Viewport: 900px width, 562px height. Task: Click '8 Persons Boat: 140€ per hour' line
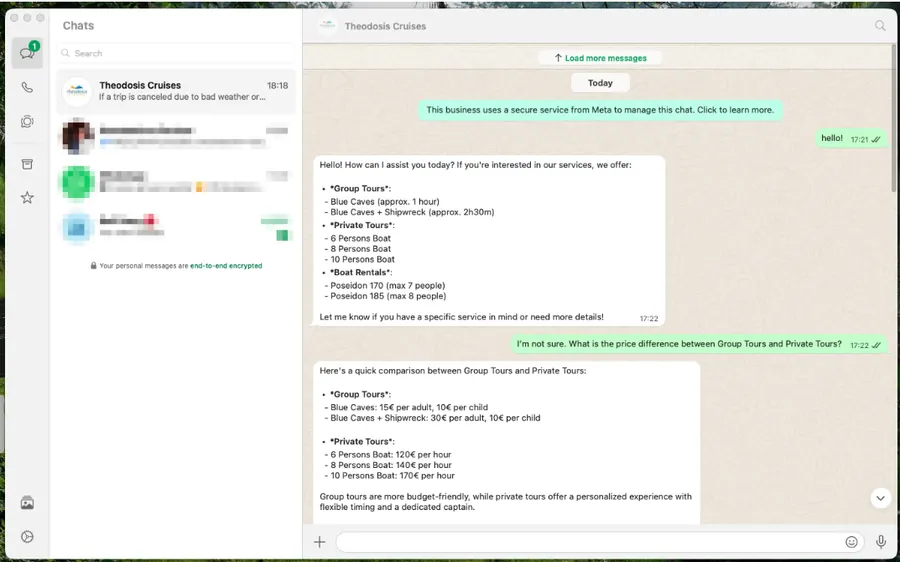click(x=387, y=465)
